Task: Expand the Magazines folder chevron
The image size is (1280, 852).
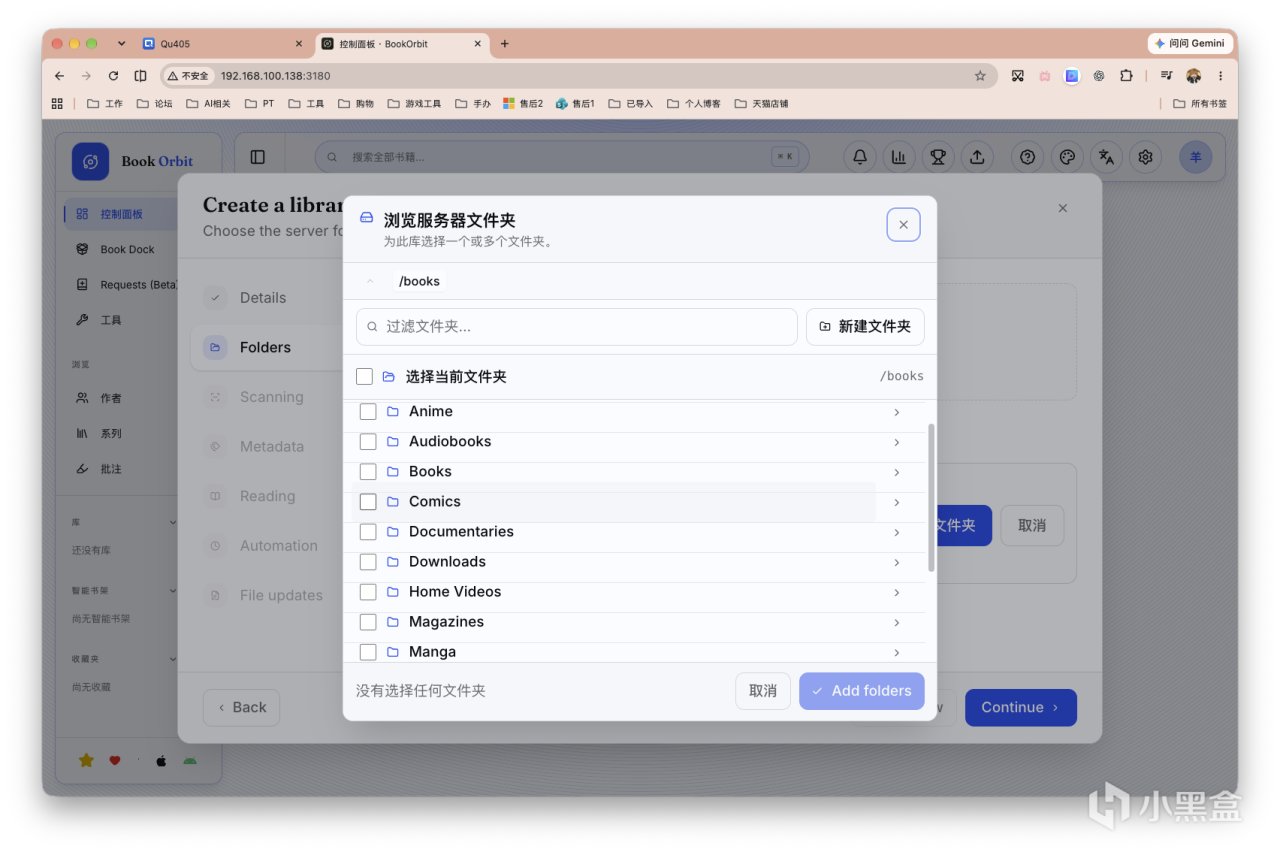Action: [x=896, y=622]
